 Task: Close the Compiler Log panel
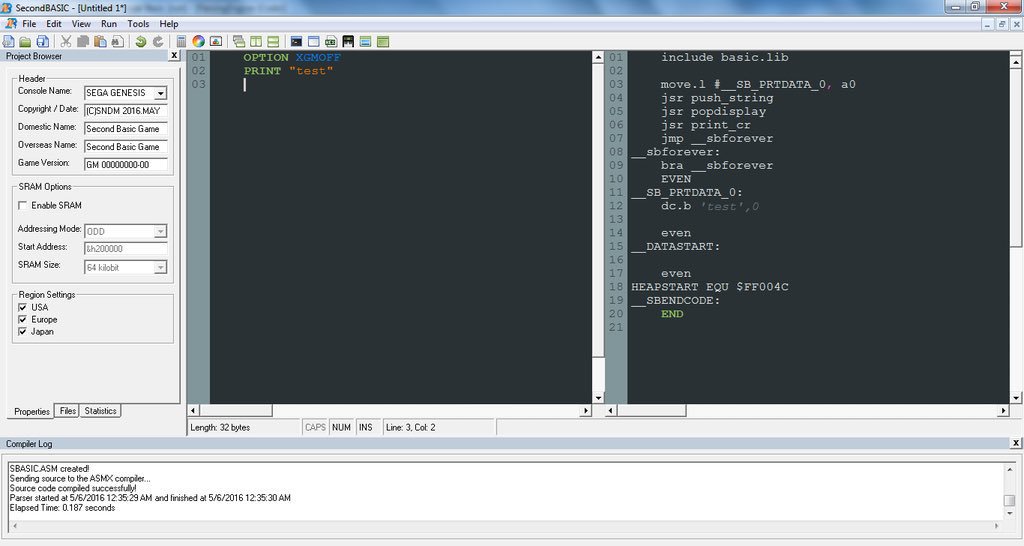1016,443
